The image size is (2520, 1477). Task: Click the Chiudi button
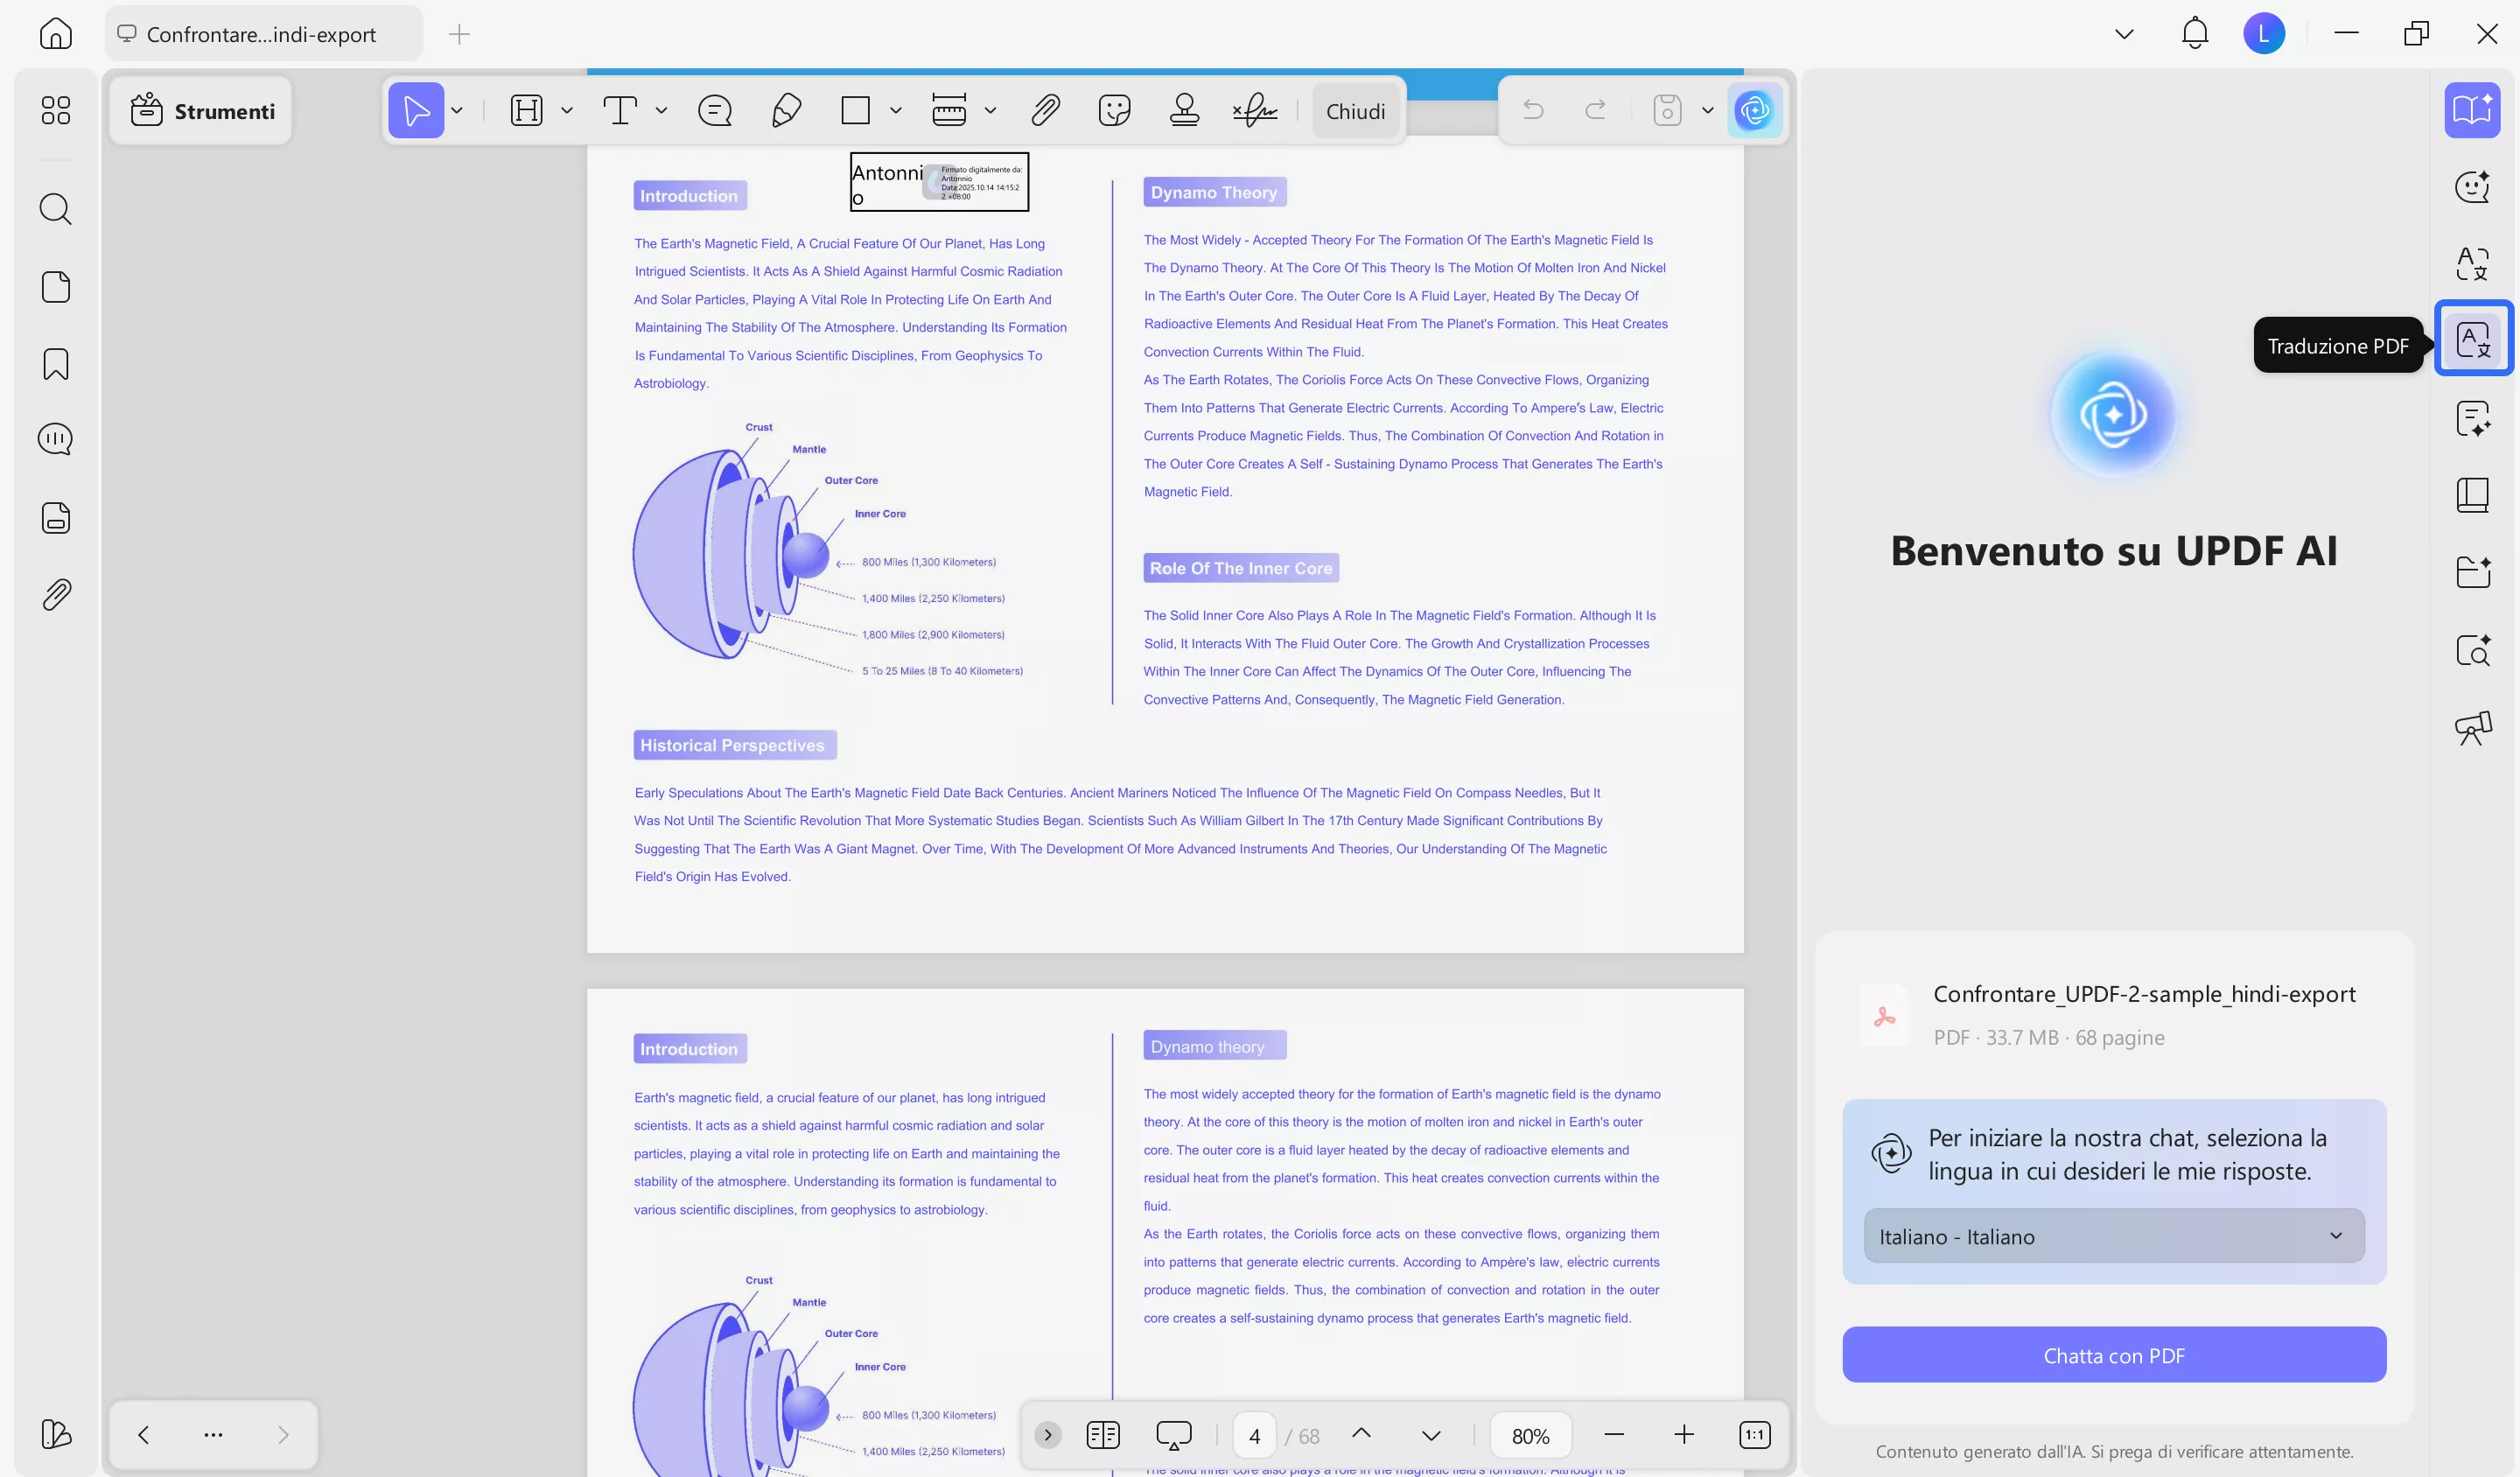pyautogui.click(x=1355, y=111)
